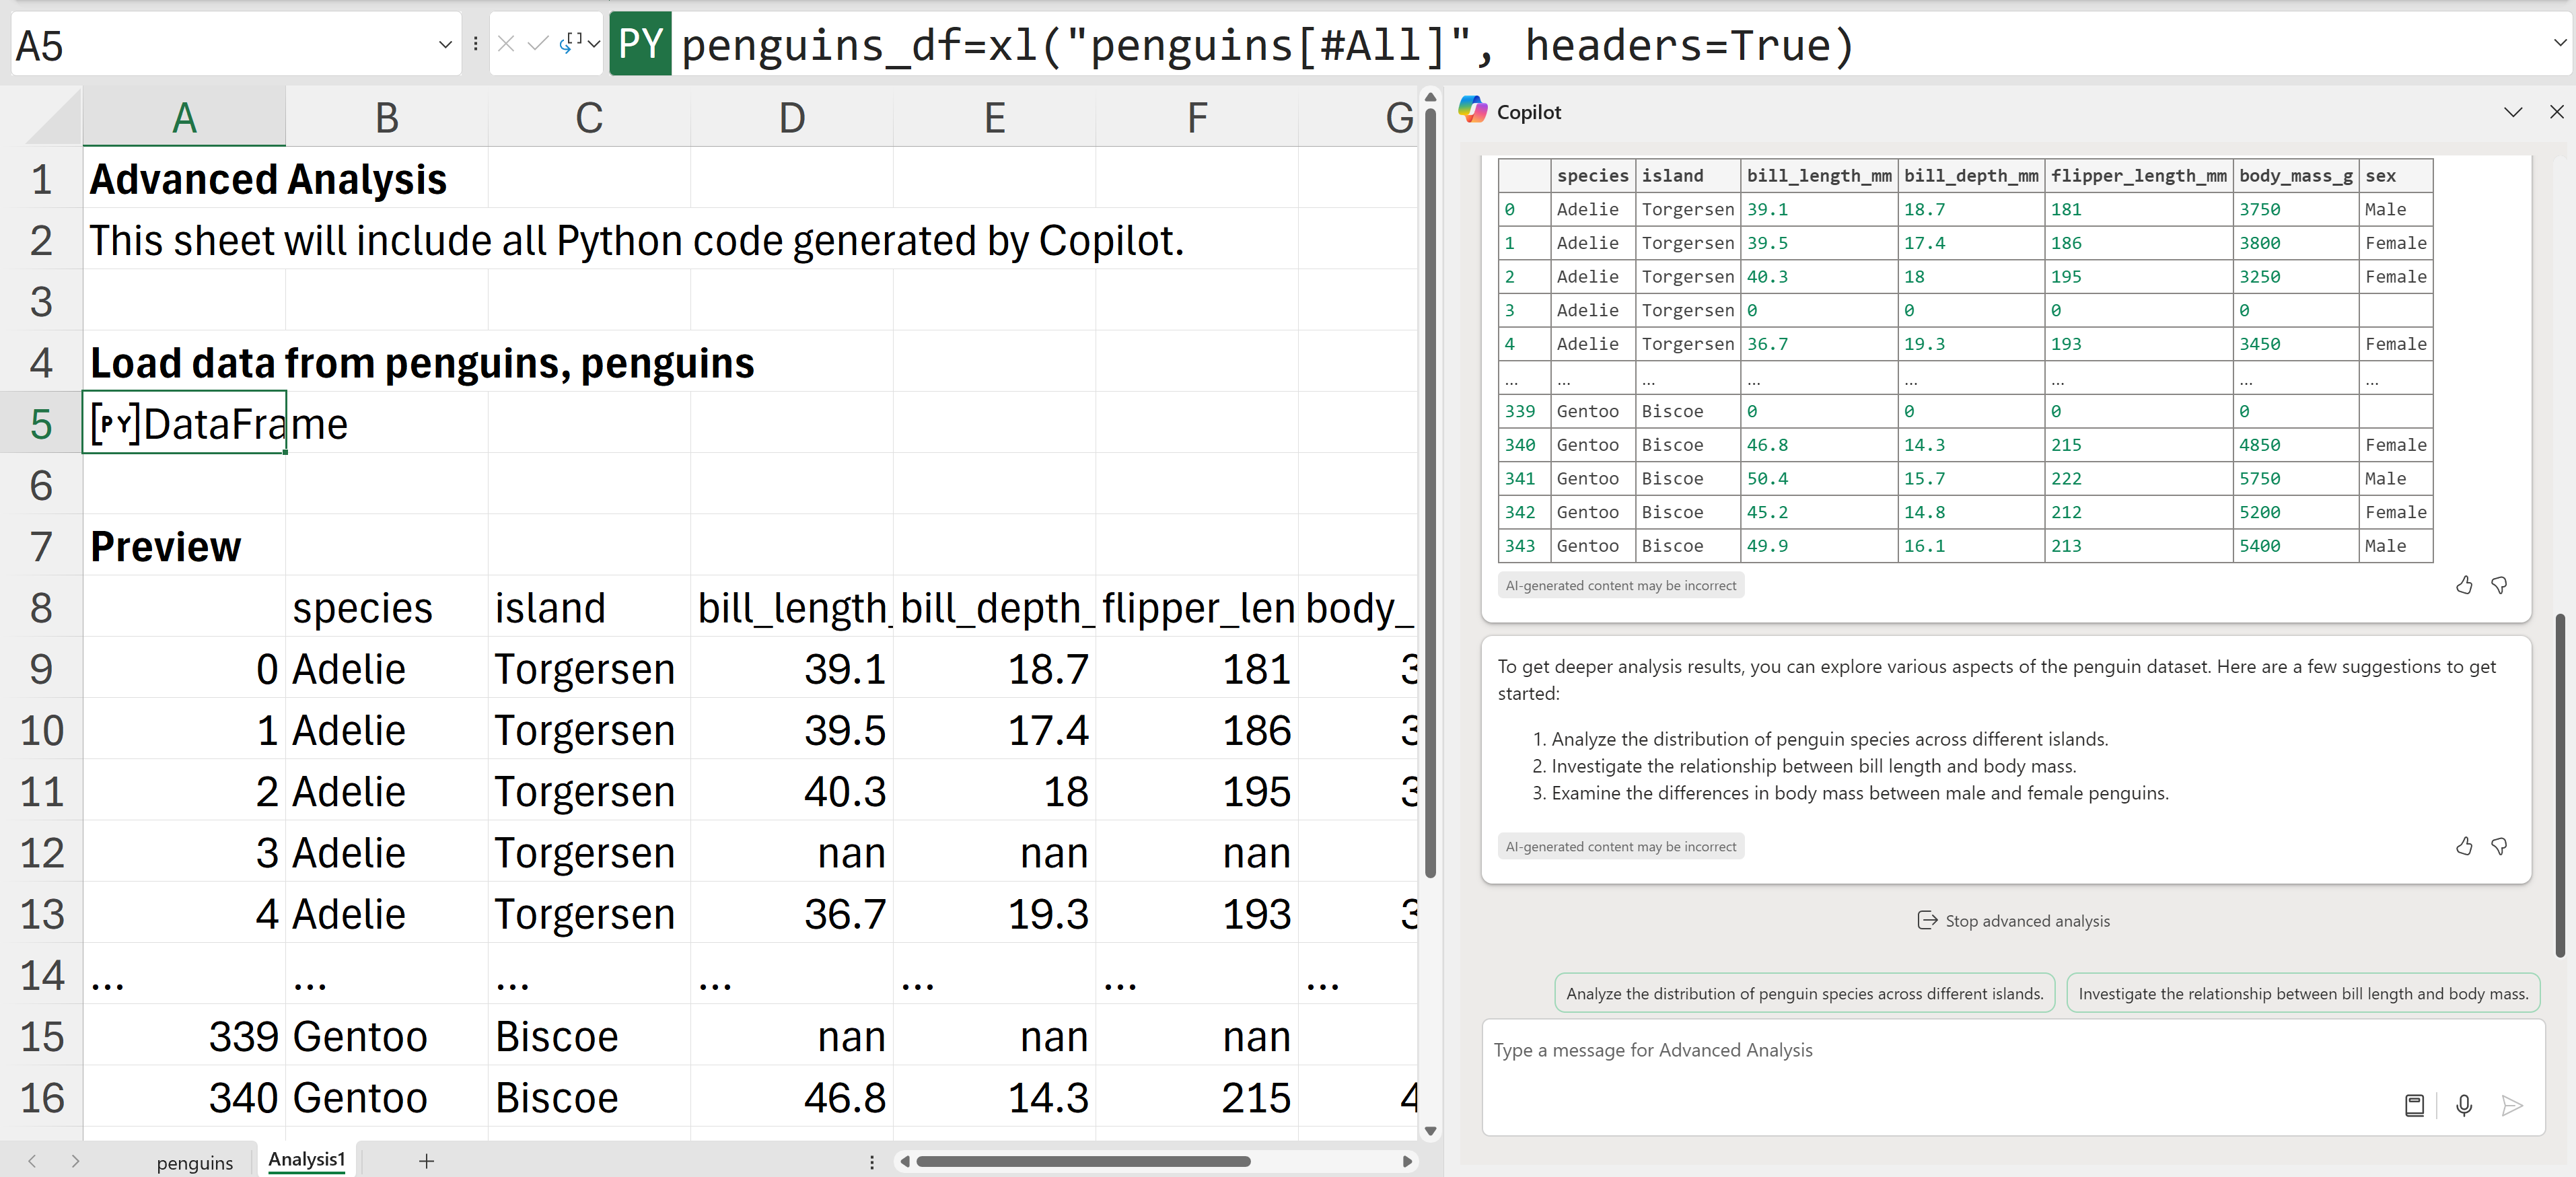Choose the species distribution across islands suggestion

click(x=1804, y=993)
